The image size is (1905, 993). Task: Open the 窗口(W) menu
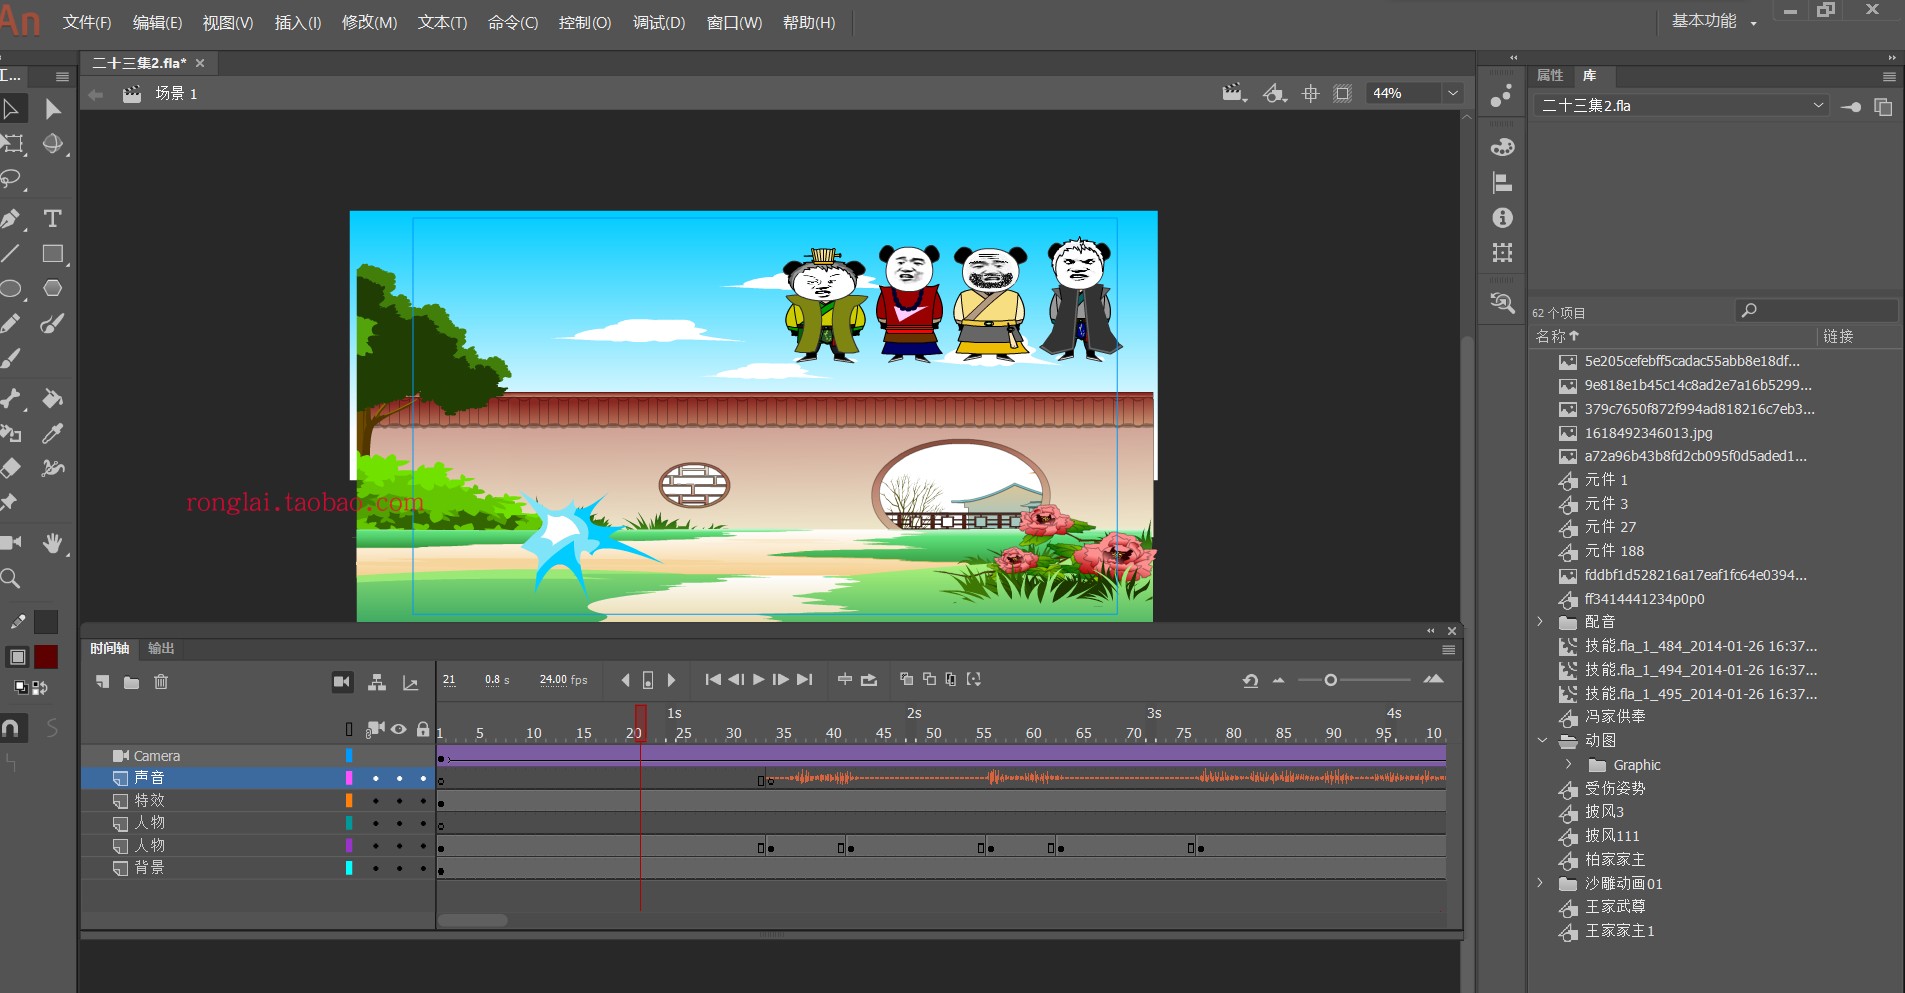click(x=734, y=22)
